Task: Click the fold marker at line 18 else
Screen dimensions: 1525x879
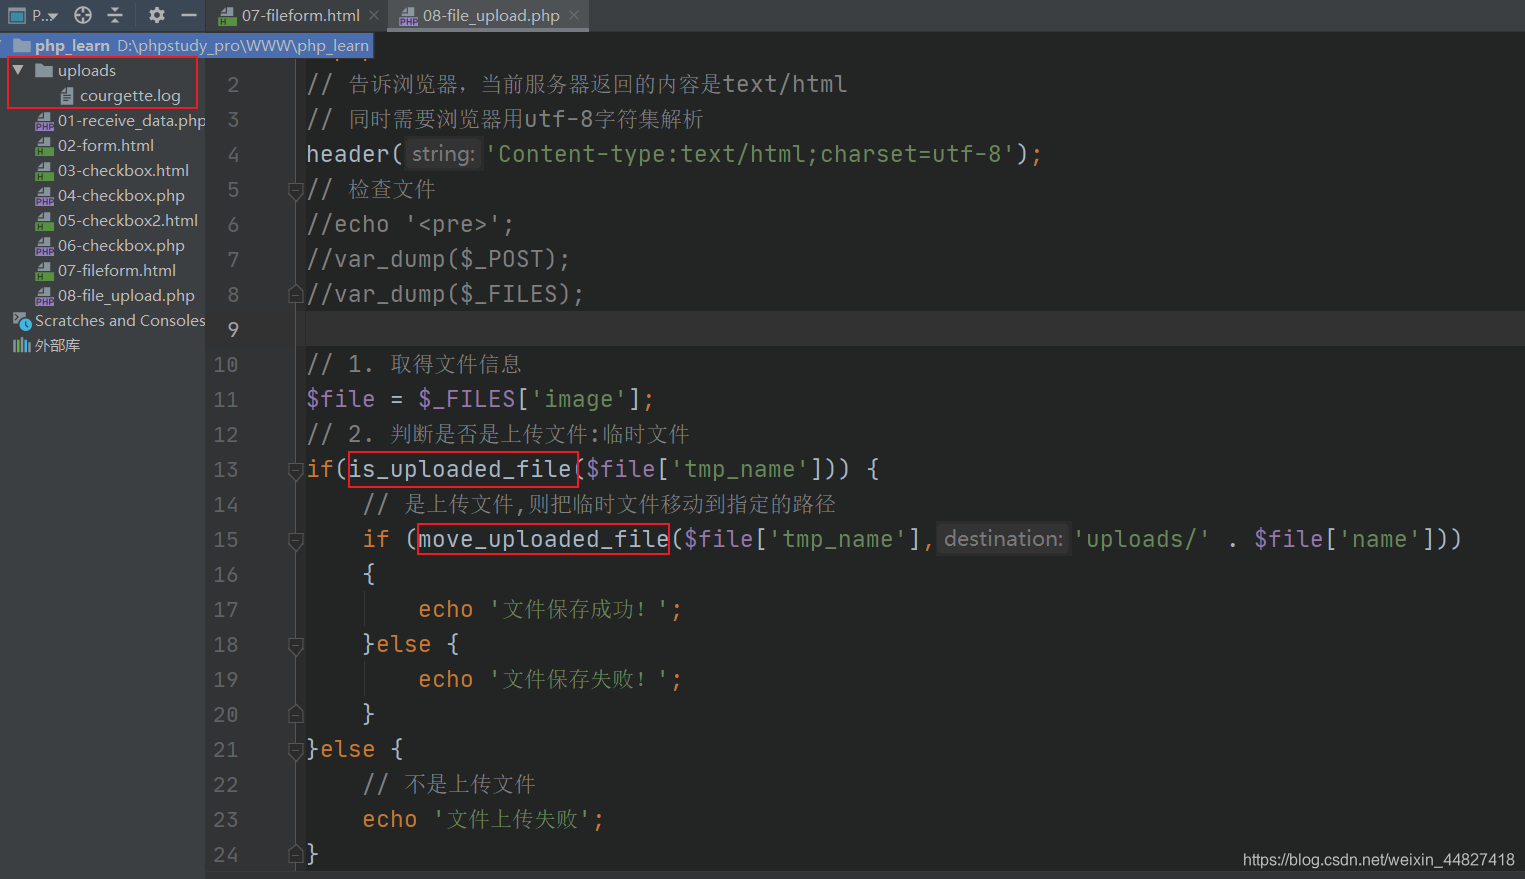Action: pyautogui.click(x=296, y=645)
